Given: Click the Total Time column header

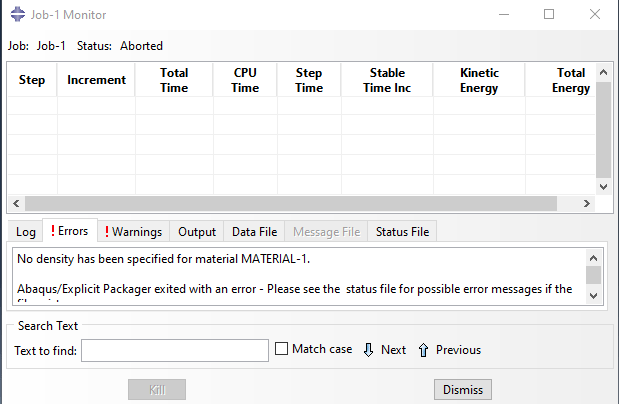Looking at the screenshot, I should pyautogui.click(x=174, y=80).
